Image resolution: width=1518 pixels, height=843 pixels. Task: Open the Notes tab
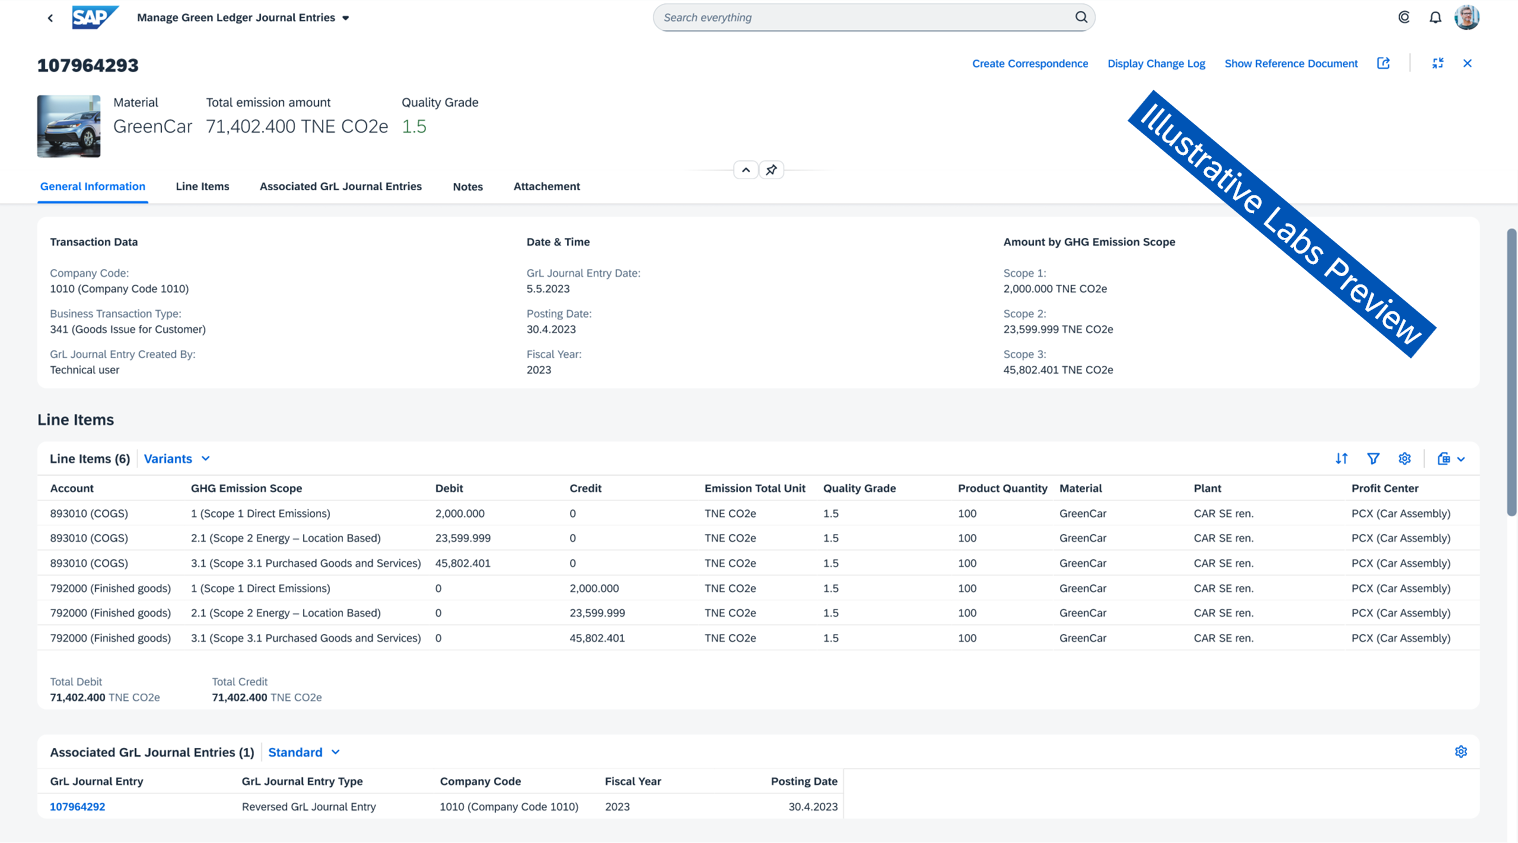[x=468, y=187]
